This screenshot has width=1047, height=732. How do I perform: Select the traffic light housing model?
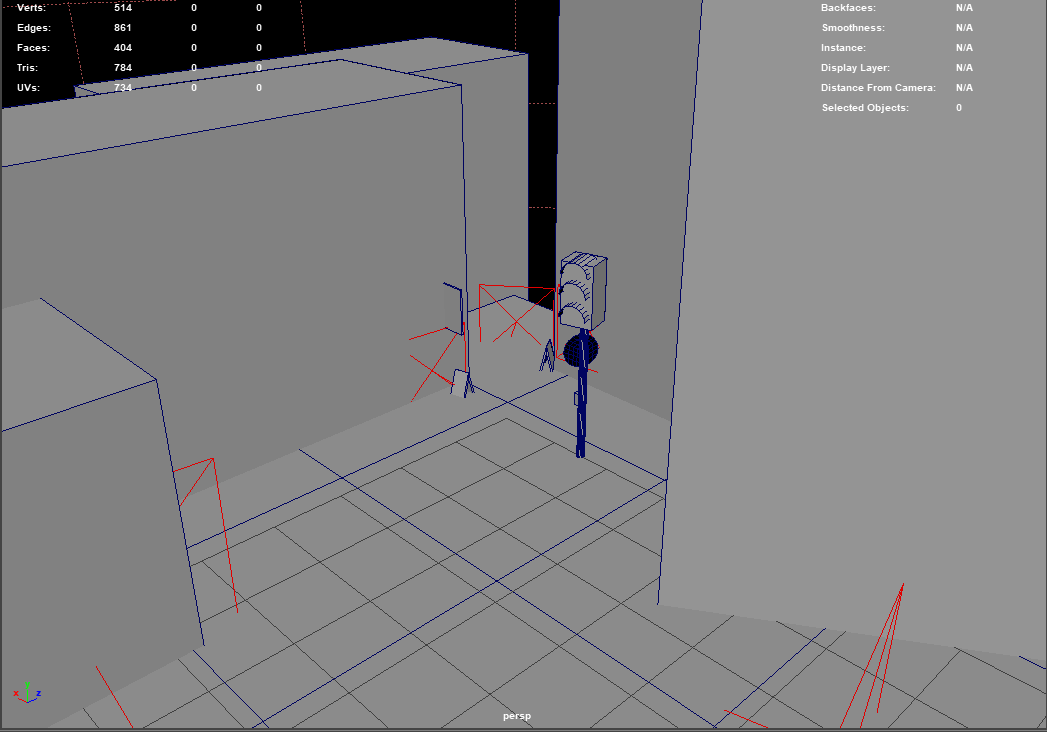coord(584,290)
